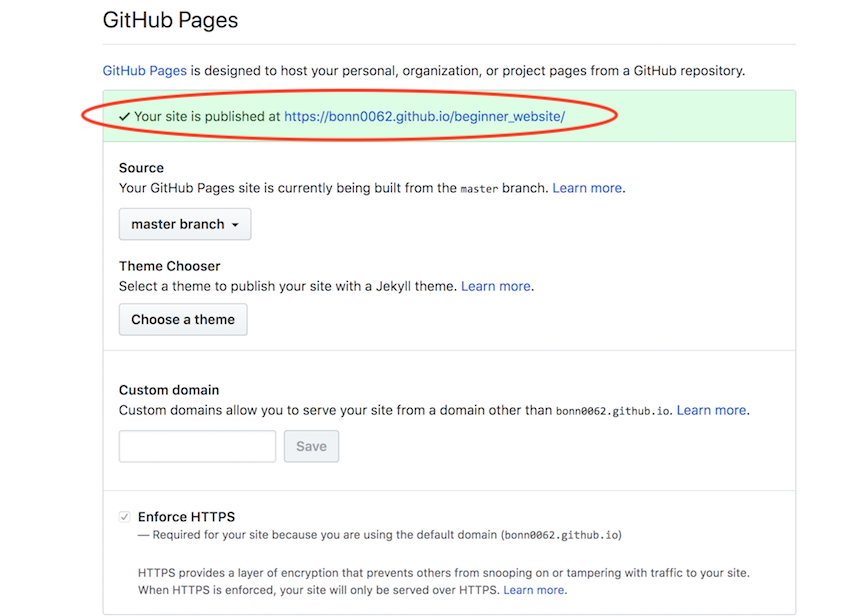Open Learn more link about custom domains

[711, 410]
